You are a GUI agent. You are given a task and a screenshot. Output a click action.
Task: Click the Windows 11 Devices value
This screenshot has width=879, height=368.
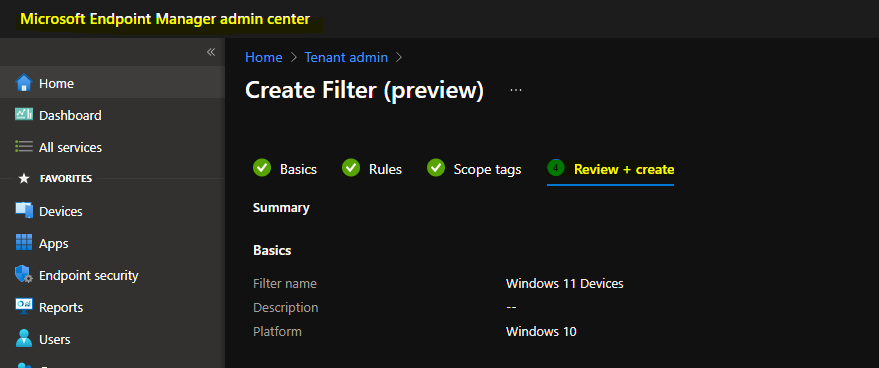click(565, 283)
